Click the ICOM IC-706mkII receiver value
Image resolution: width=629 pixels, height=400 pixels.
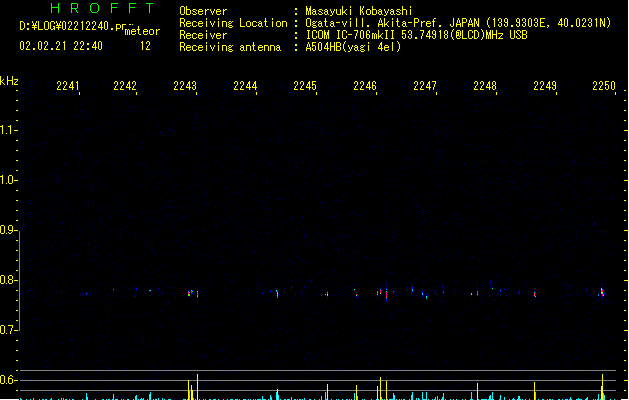tap(351, 35)
